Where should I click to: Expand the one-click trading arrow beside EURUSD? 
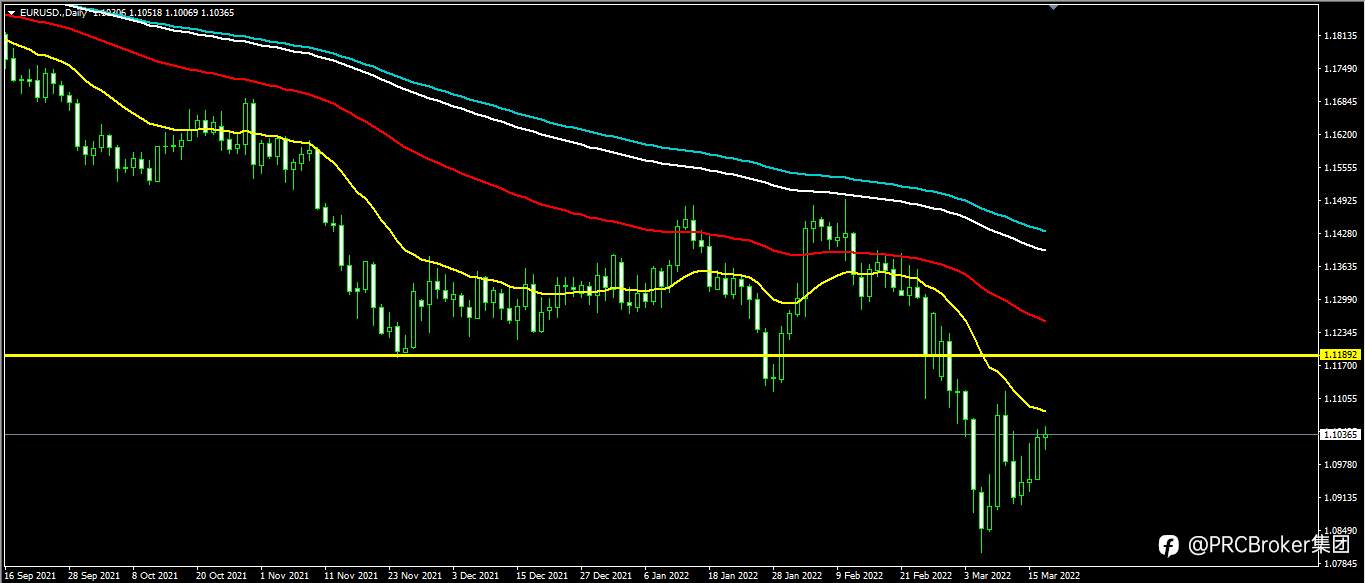pyautogui.click(x=11, y=12)
